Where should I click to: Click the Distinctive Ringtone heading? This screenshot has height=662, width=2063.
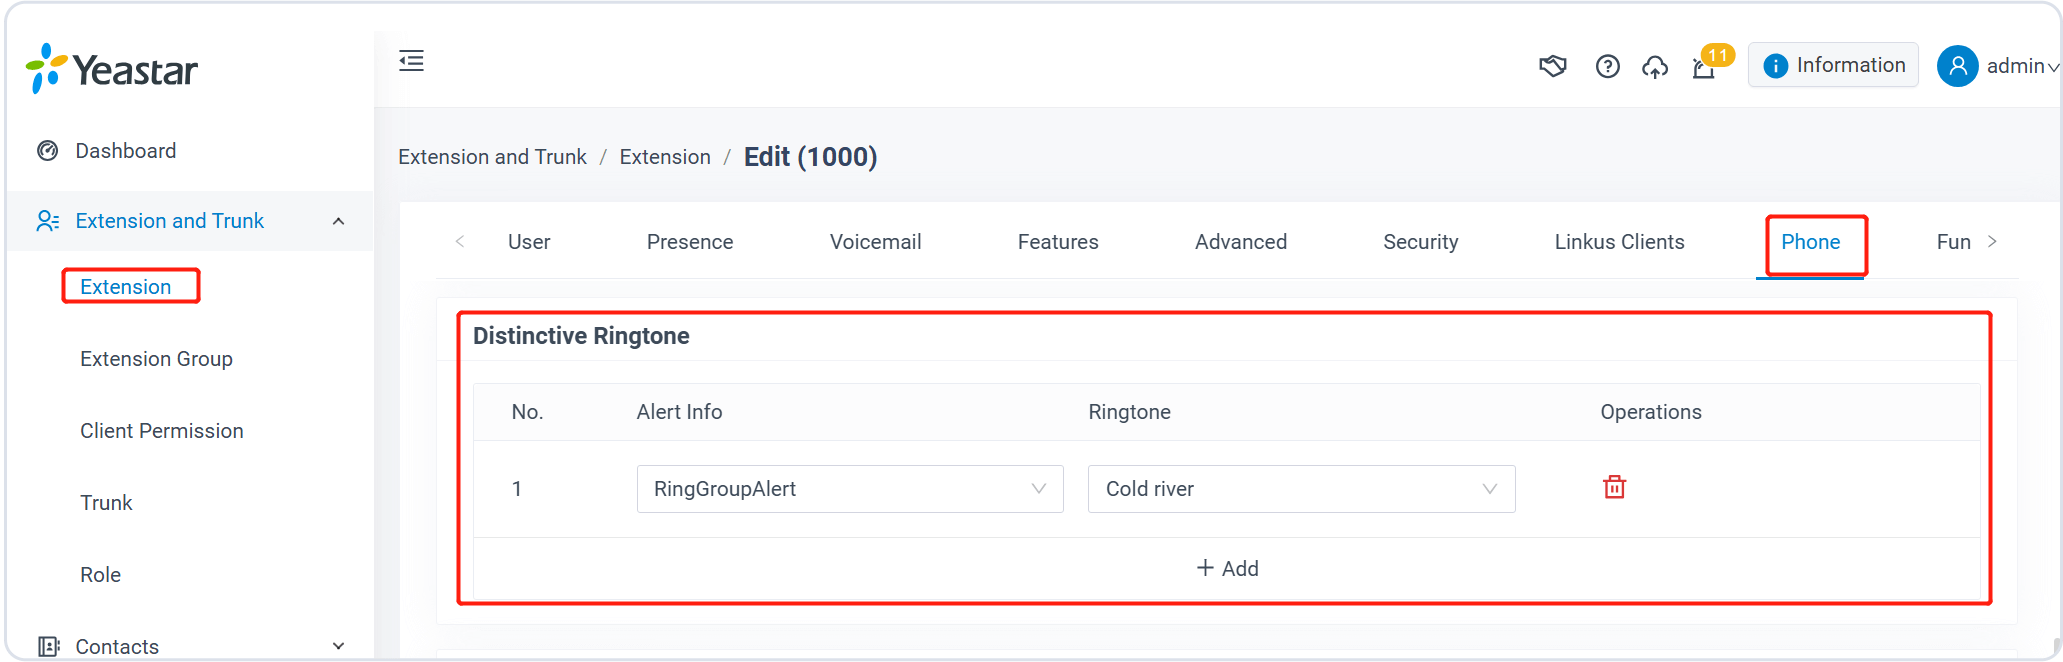click(581, 336)
